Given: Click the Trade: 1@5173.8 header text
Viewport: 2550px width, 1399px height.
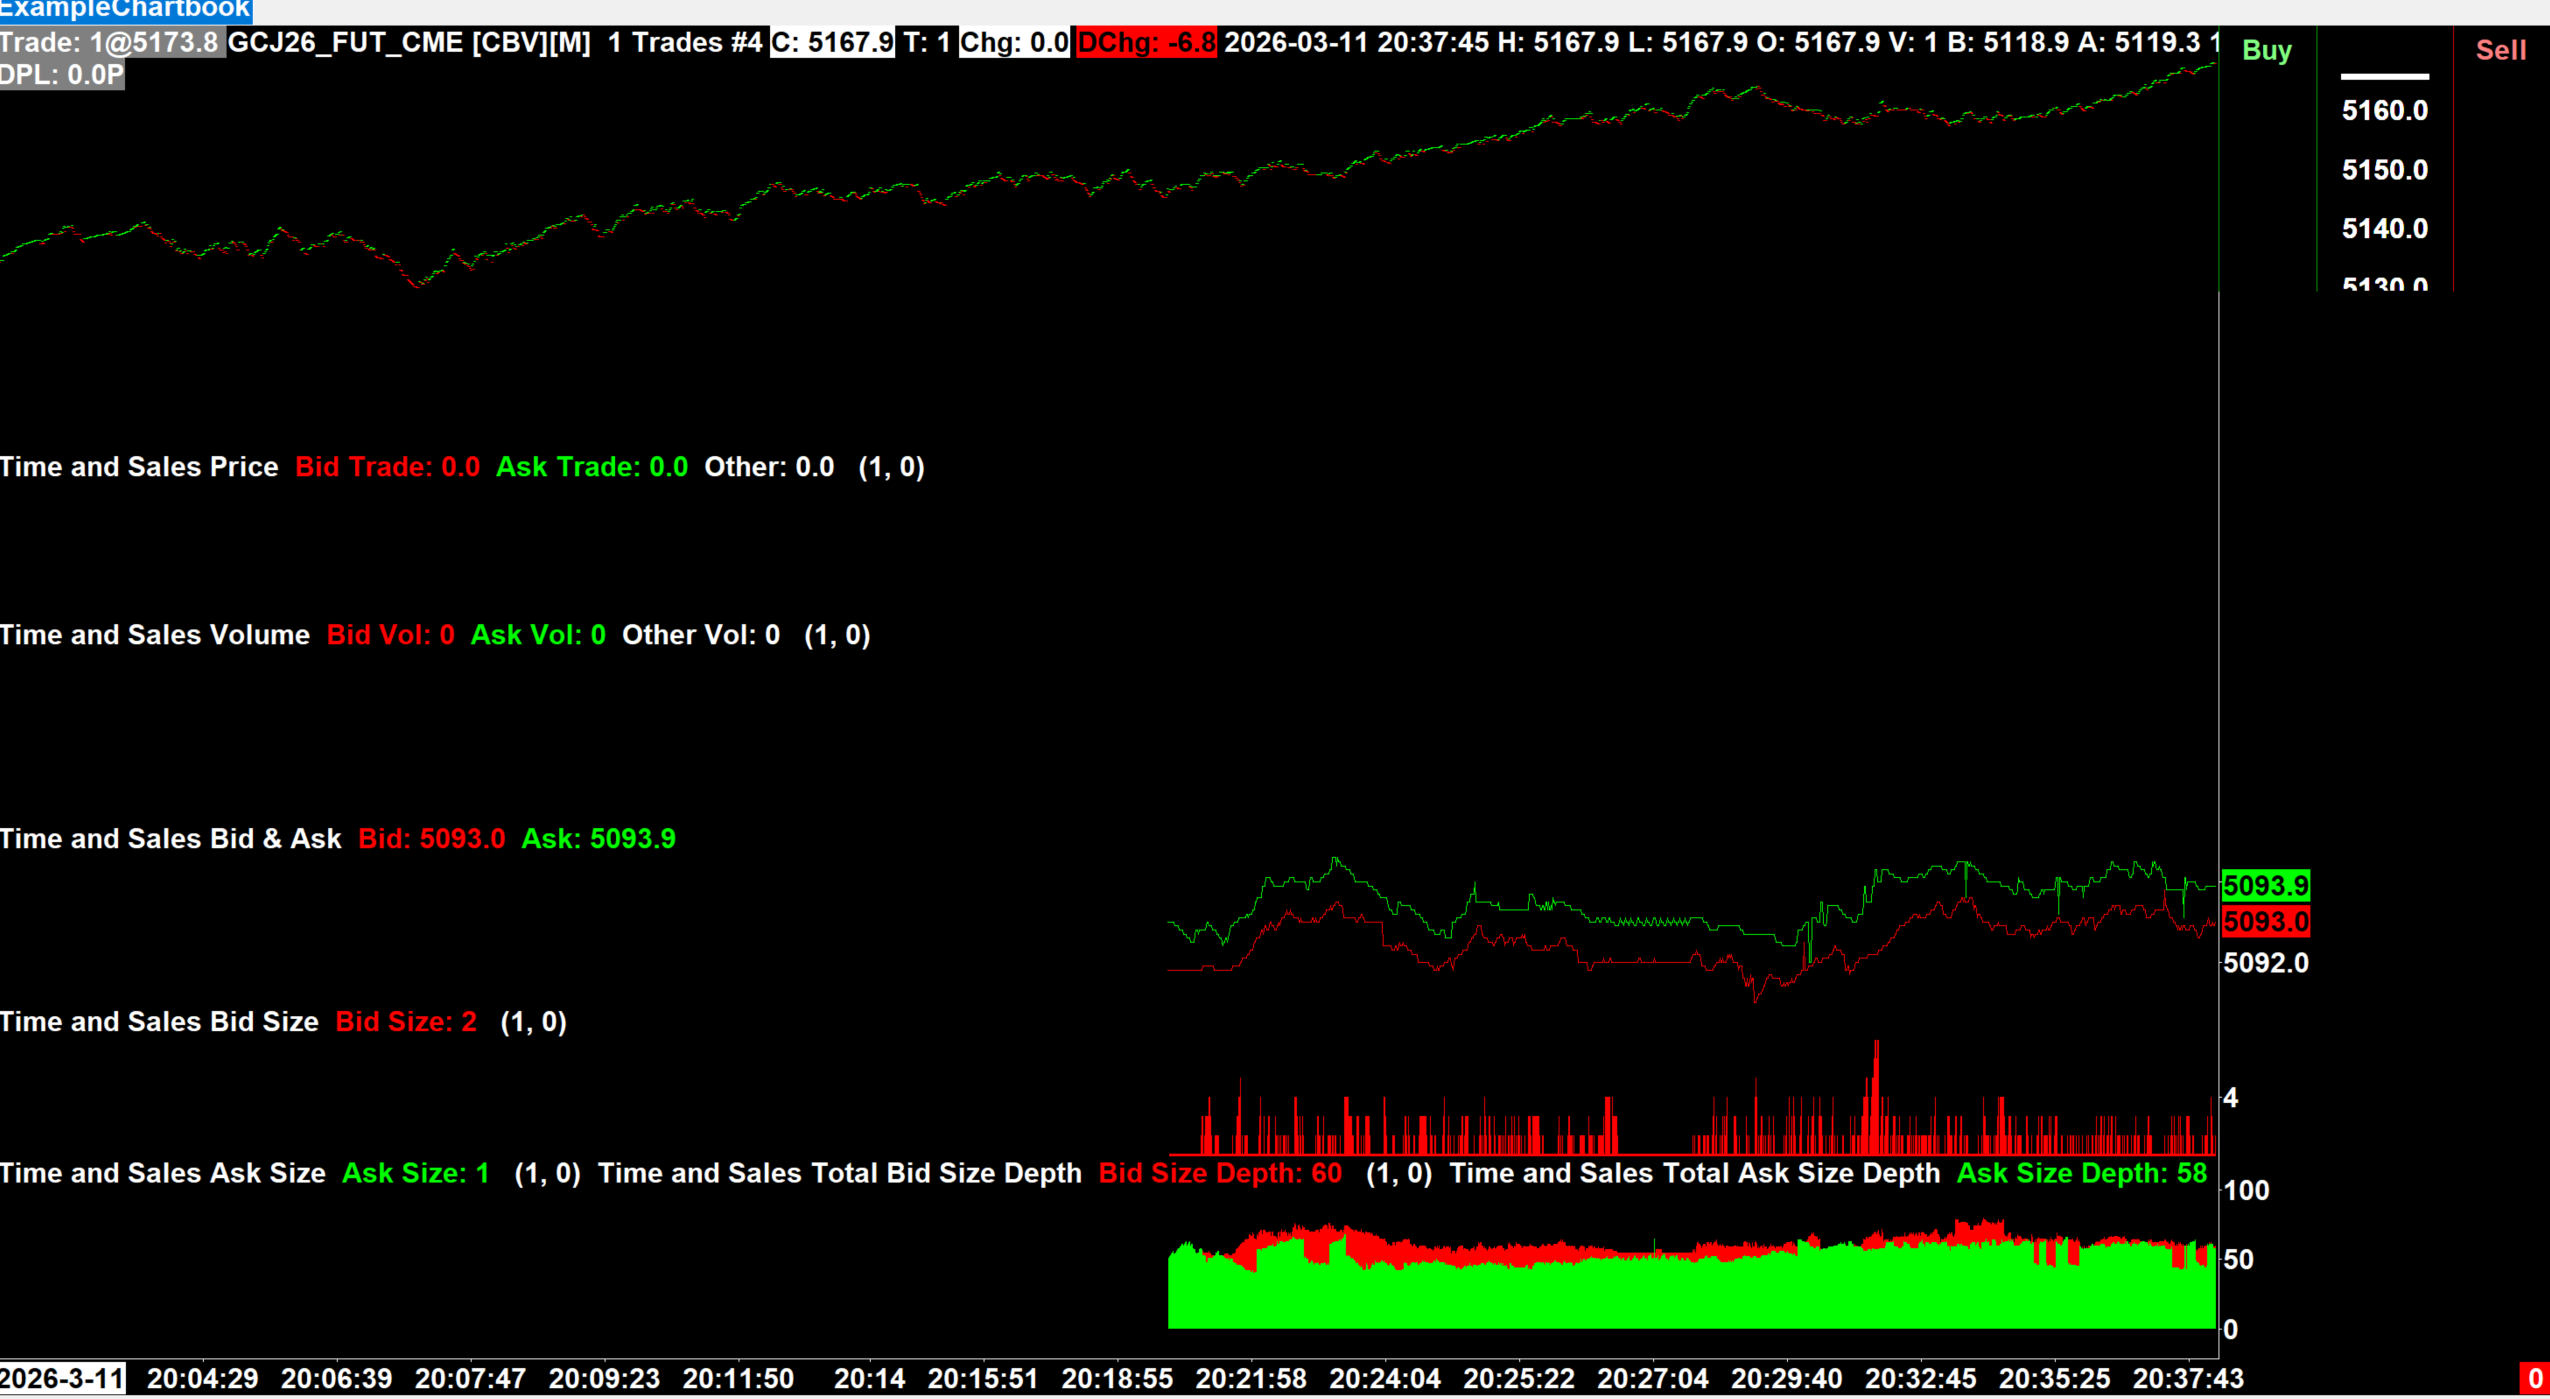Looking at the screenshot, I should click(110, 43).
